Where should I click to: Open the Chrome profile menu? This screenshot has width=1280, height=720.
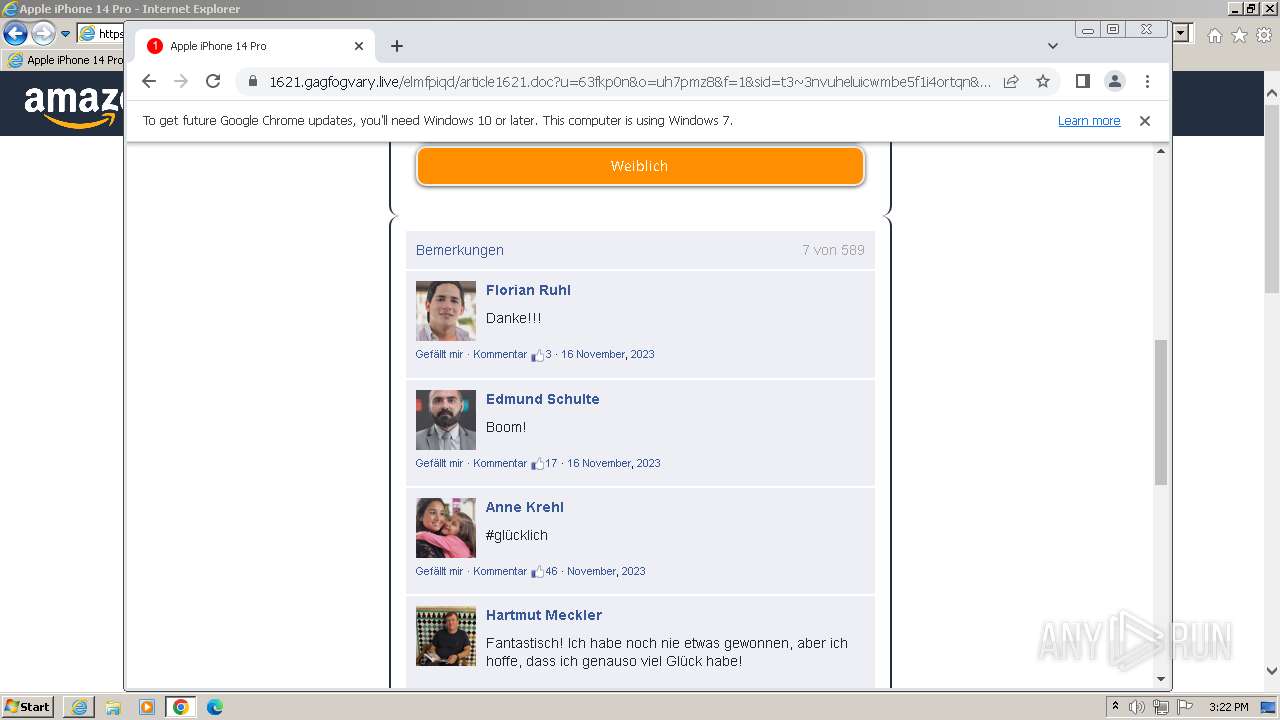click(x=1115, y=82)
